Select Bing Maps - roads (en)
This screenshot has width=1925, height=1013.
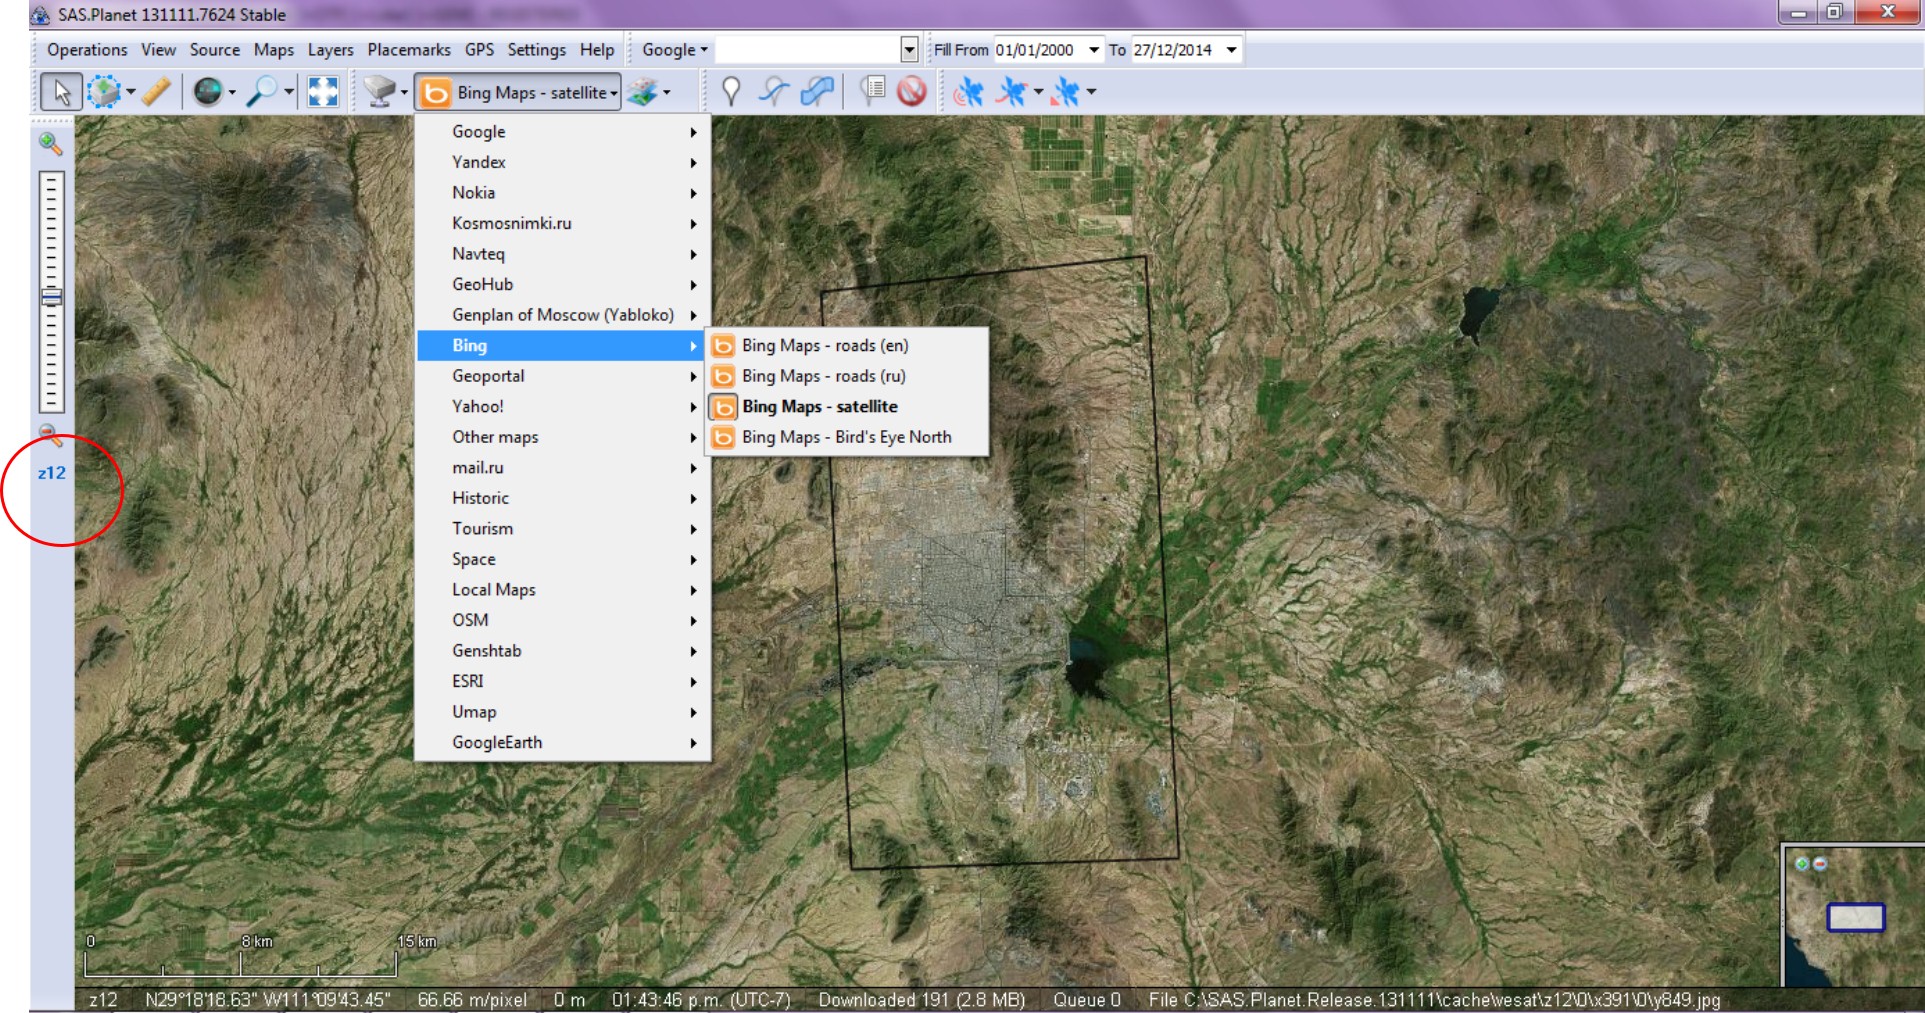848,346
